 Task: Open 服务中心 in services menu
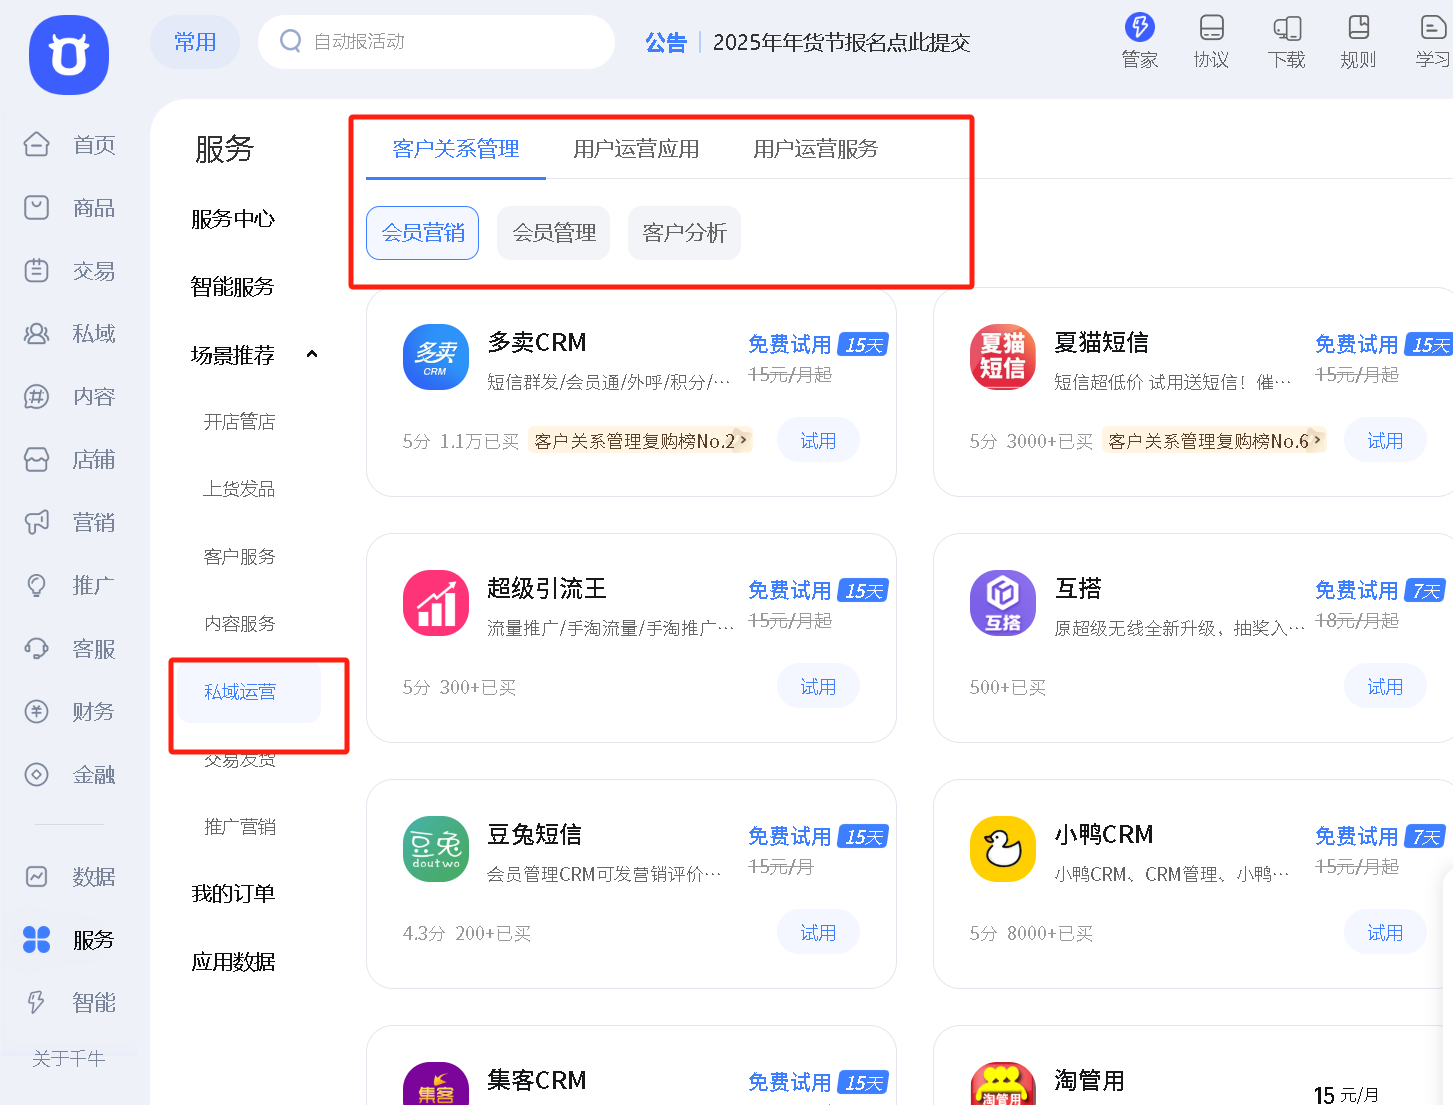(x=233, y=219)
